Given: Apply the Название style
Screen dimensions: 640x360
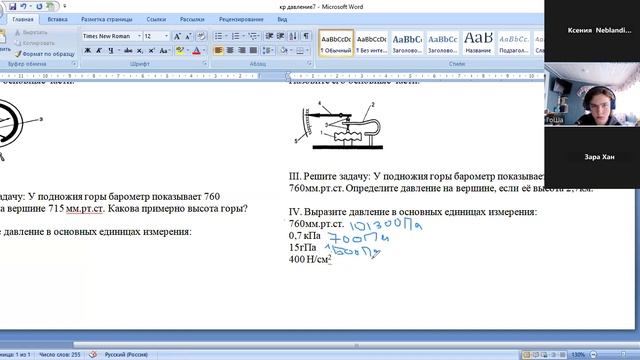Looking at the screenshot, I should pos(478,43).
